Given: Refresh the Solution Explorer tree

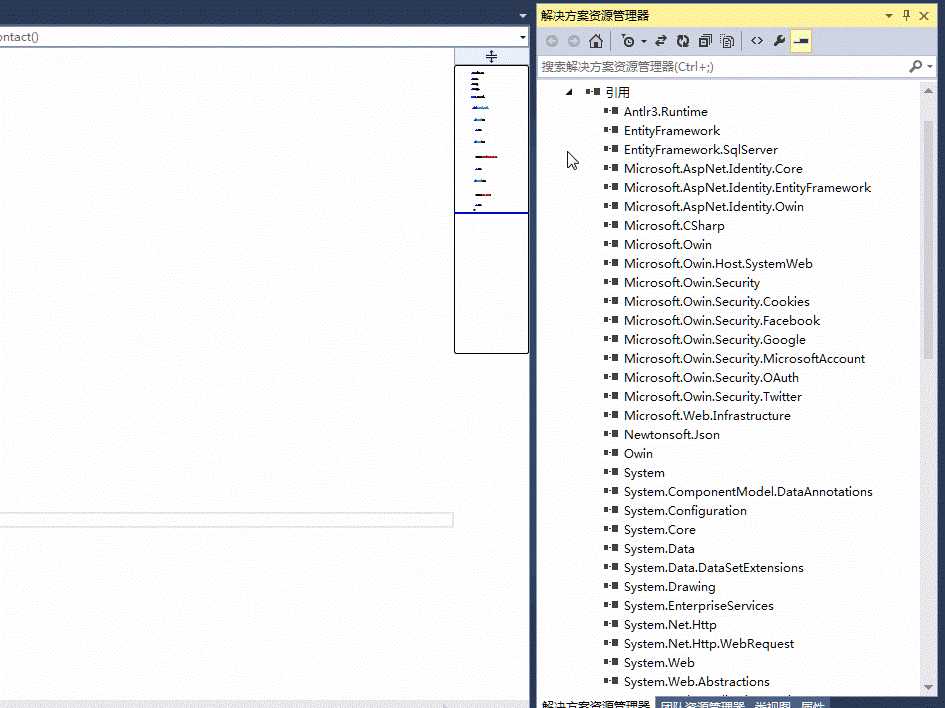Looking at the screenshot, I should coord(683,41).
